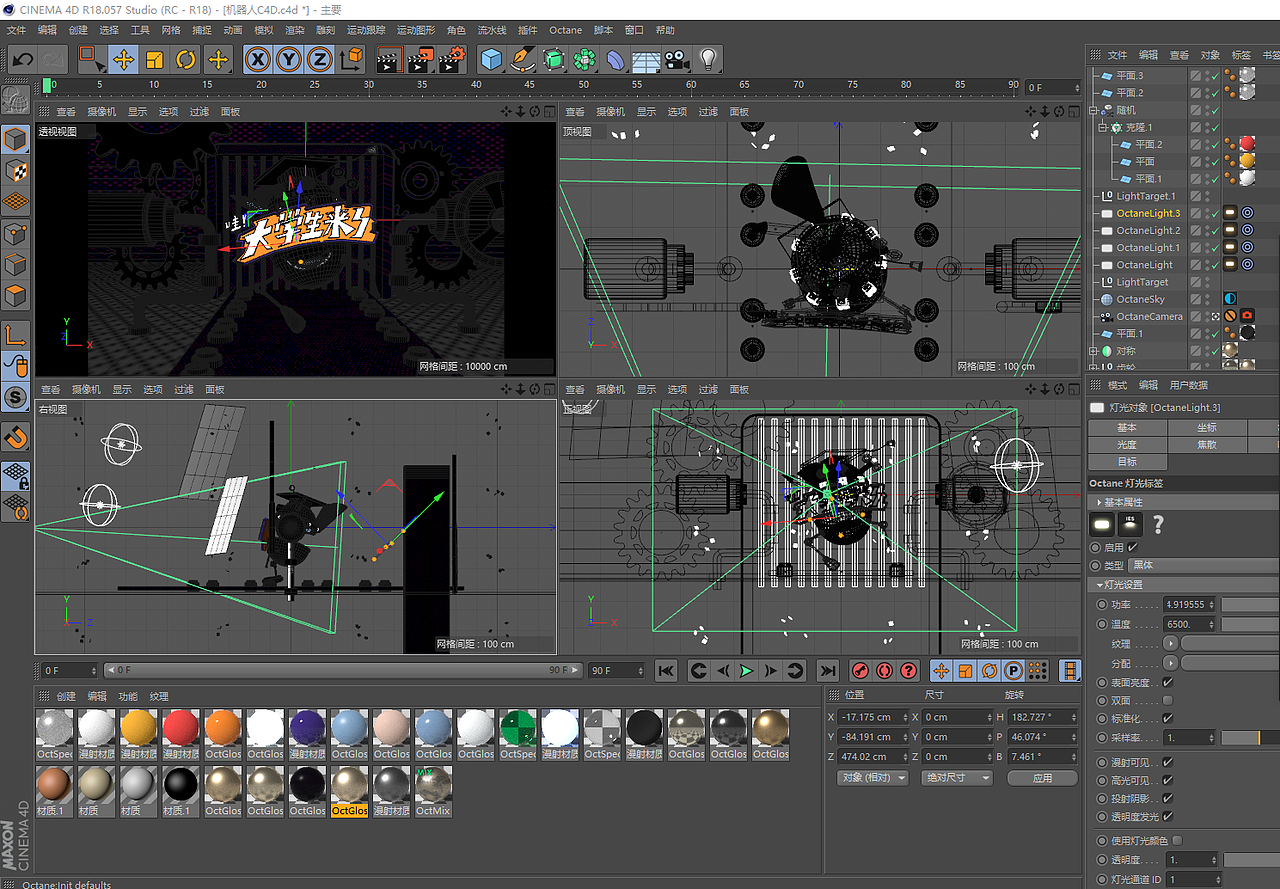
Task: Jump to the start of animation
Action: [667, 670]
